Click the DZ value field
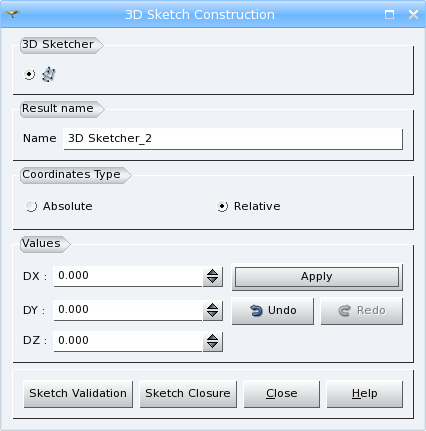Viewport: 426px width, 431px height. (128, 341)
